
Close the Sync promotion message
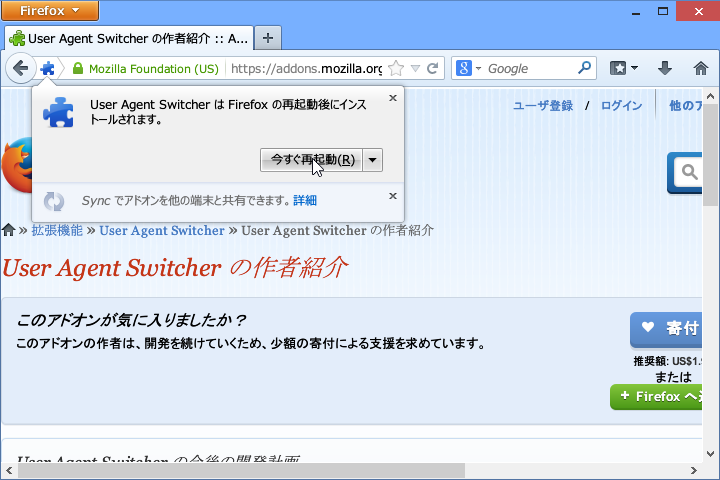pyautogui.click(x=393, y=196)
